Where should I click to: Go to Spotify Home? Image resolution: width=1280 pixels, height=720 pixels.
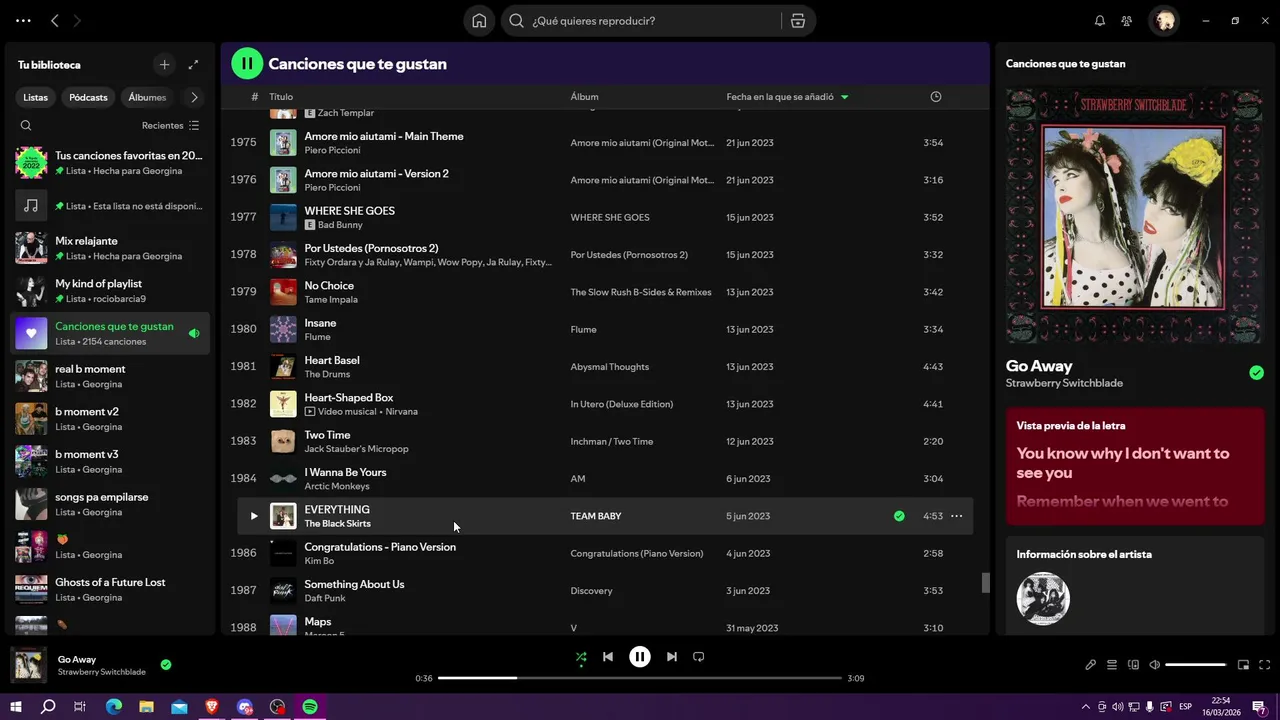click(x=479, y=21)
